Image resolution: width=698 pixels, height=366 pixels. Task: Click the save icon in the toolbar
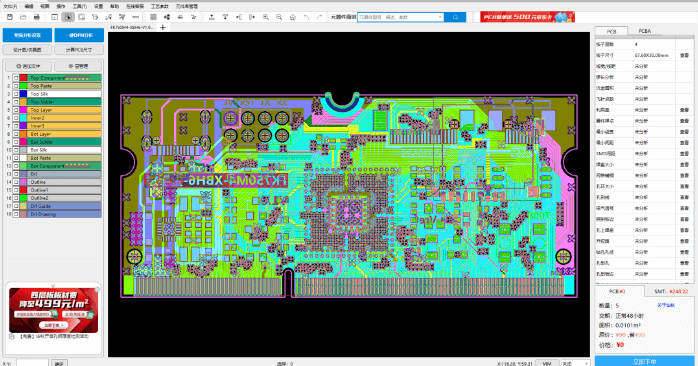[x=10, y=17]
